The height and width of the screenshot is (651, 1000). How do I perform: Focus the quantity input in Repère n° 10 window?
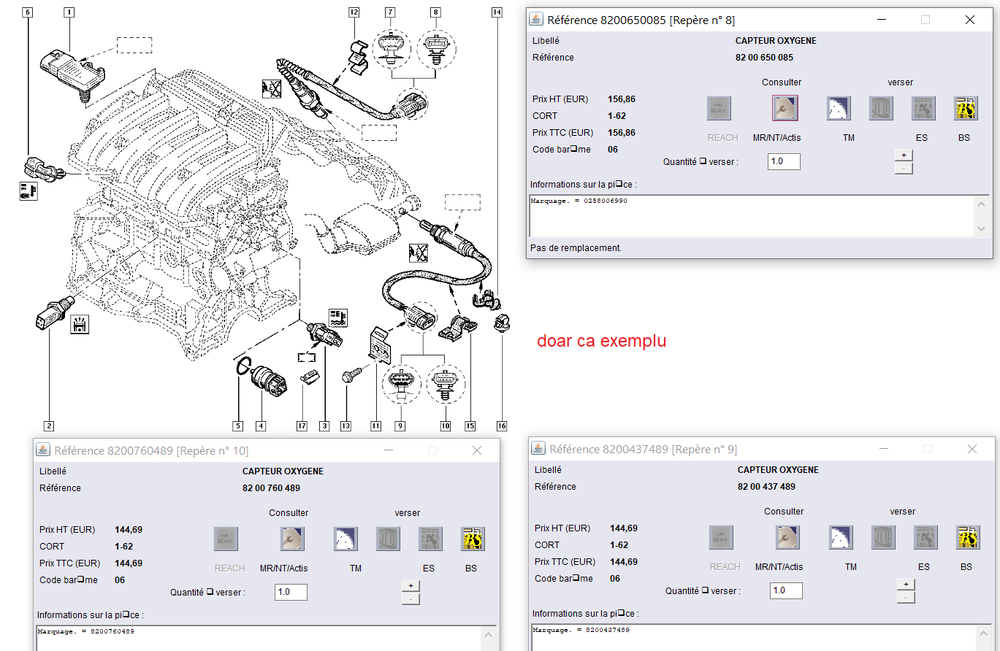coord(290,592)
